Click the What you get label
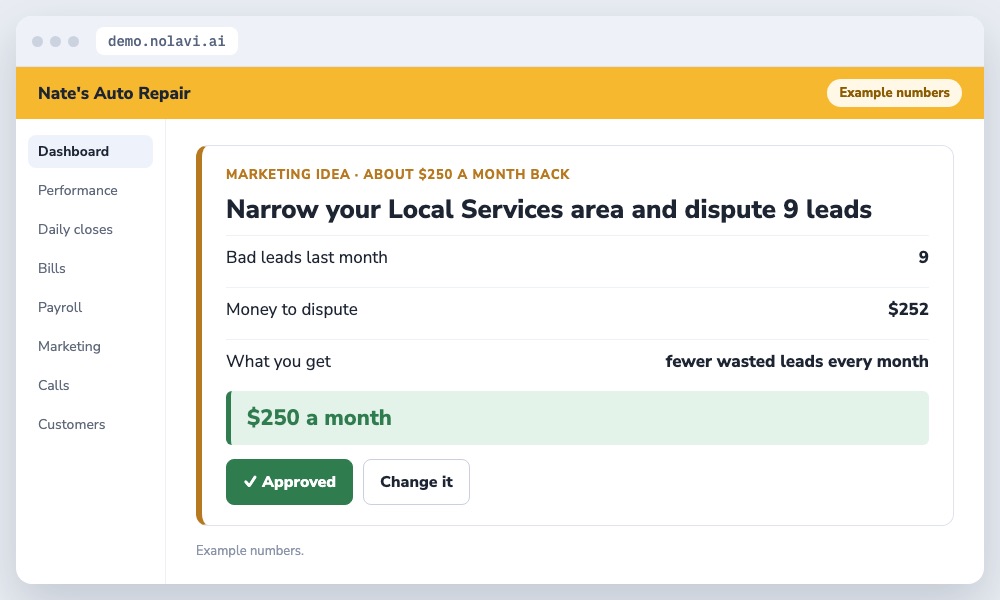 coord(278,362)
